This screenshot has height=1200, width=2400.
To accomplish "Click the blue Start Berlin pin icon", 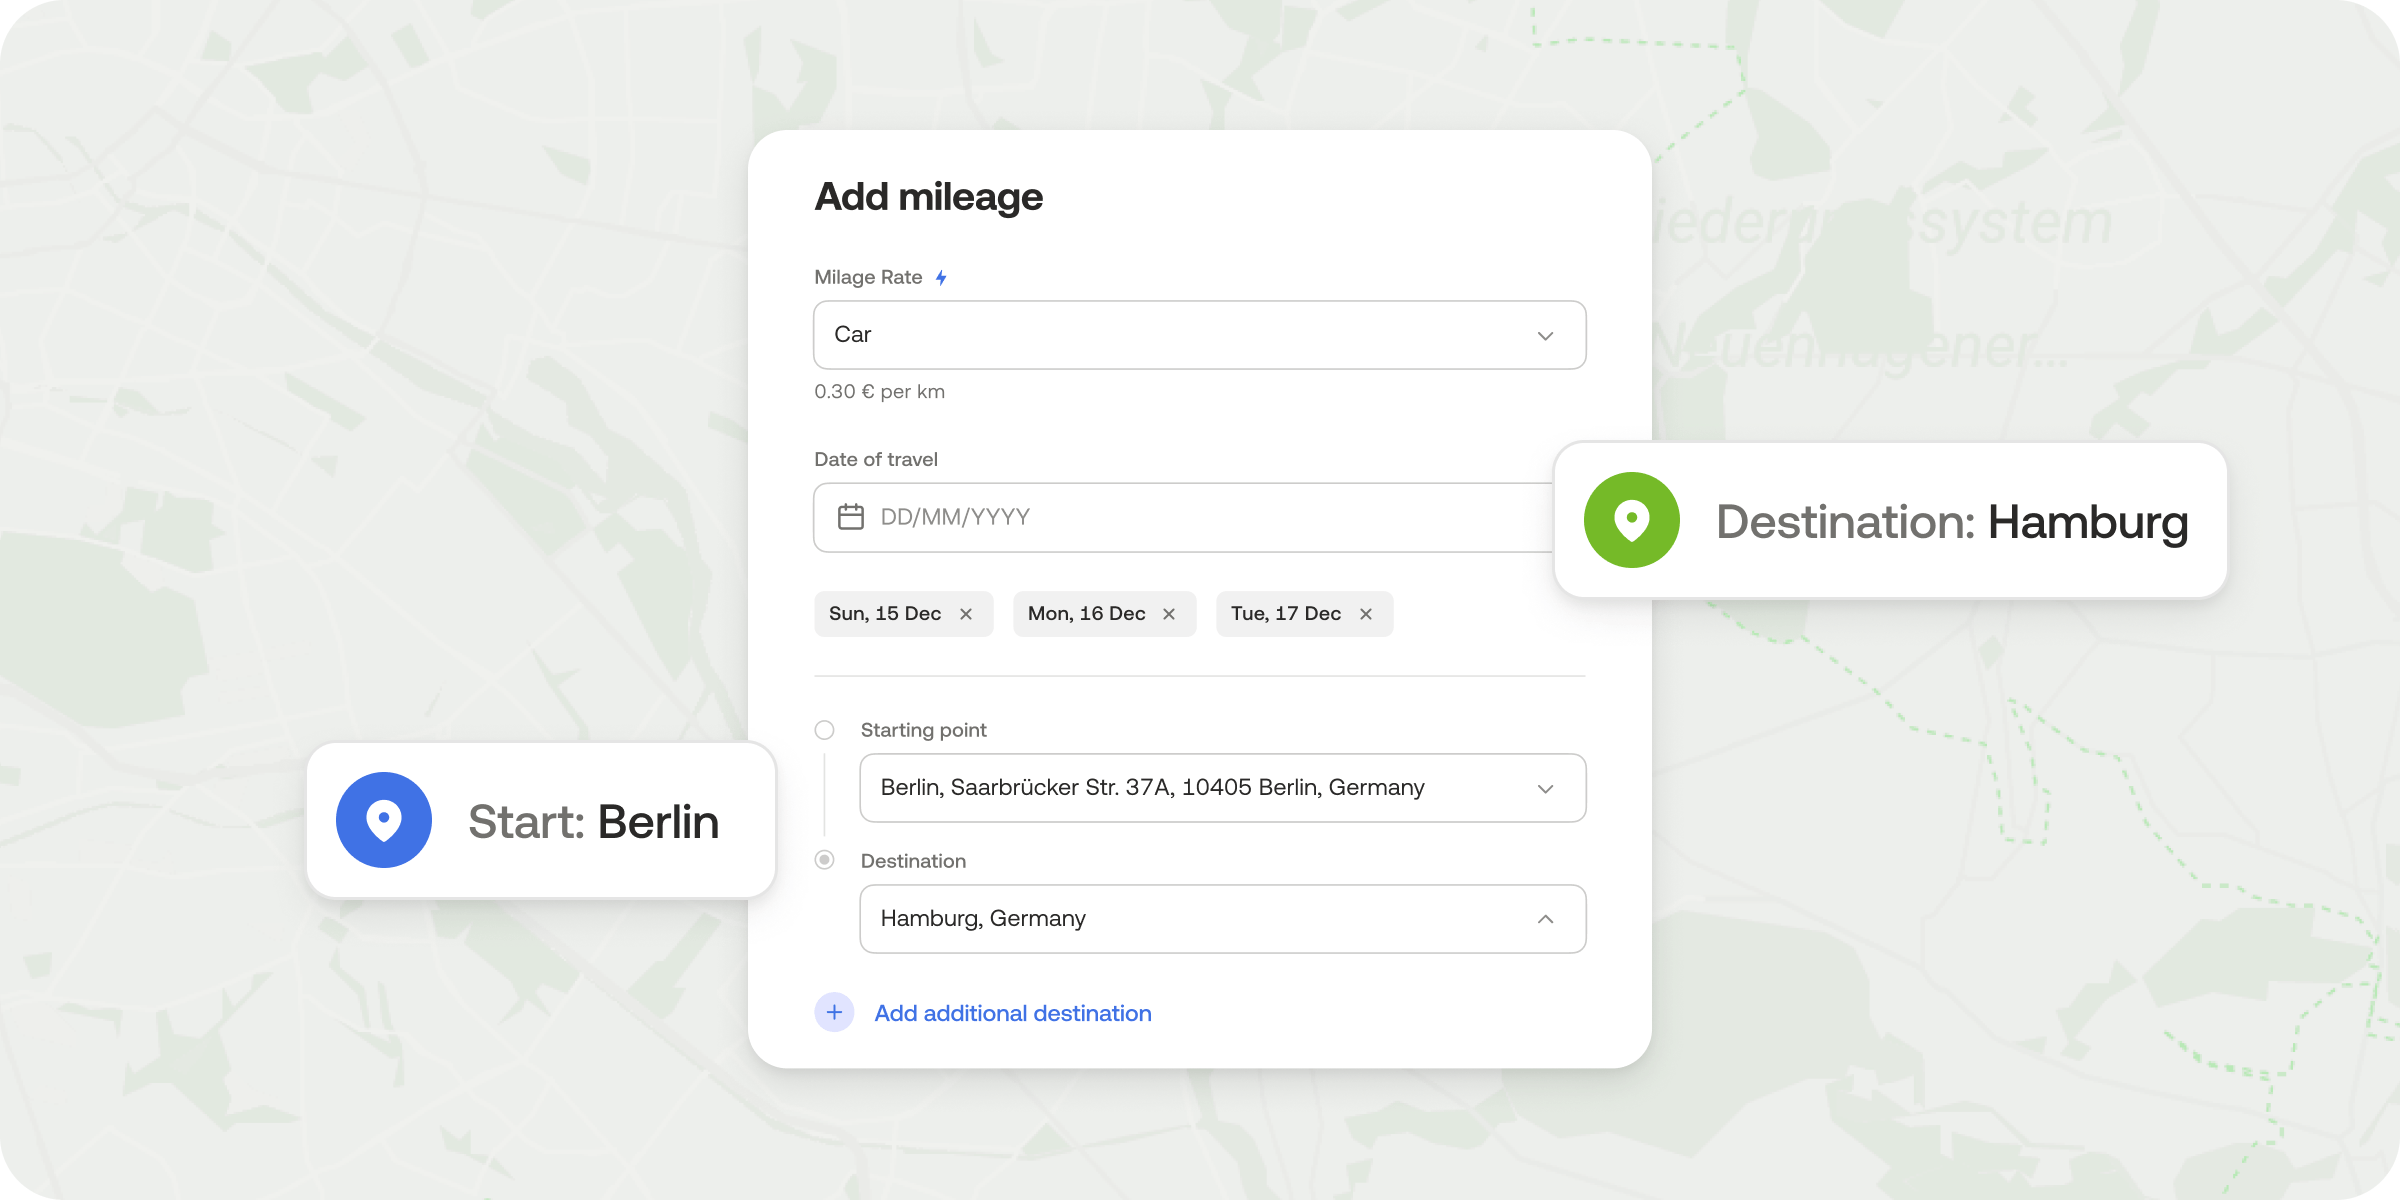I will (384, 820).
